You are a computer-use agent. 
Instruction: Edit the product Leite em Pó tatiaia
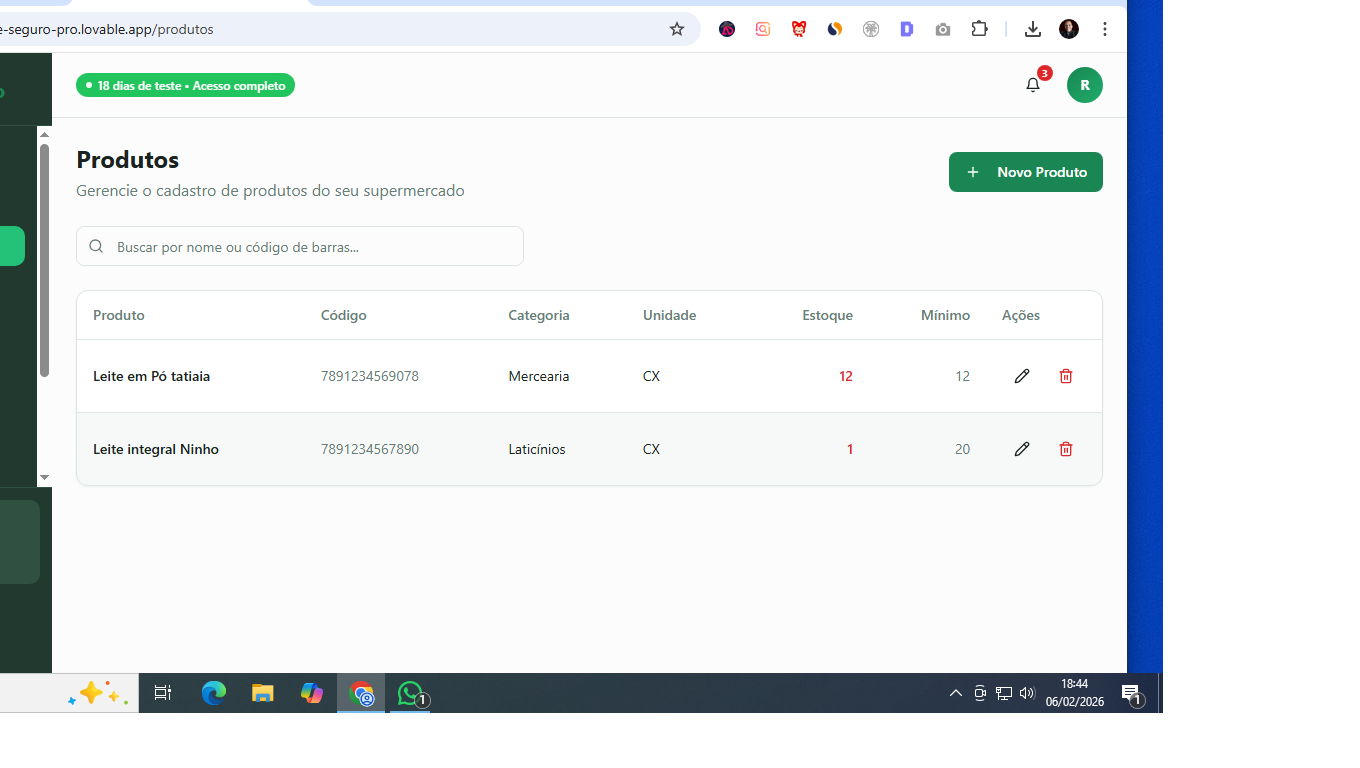tap(1021, 375)
